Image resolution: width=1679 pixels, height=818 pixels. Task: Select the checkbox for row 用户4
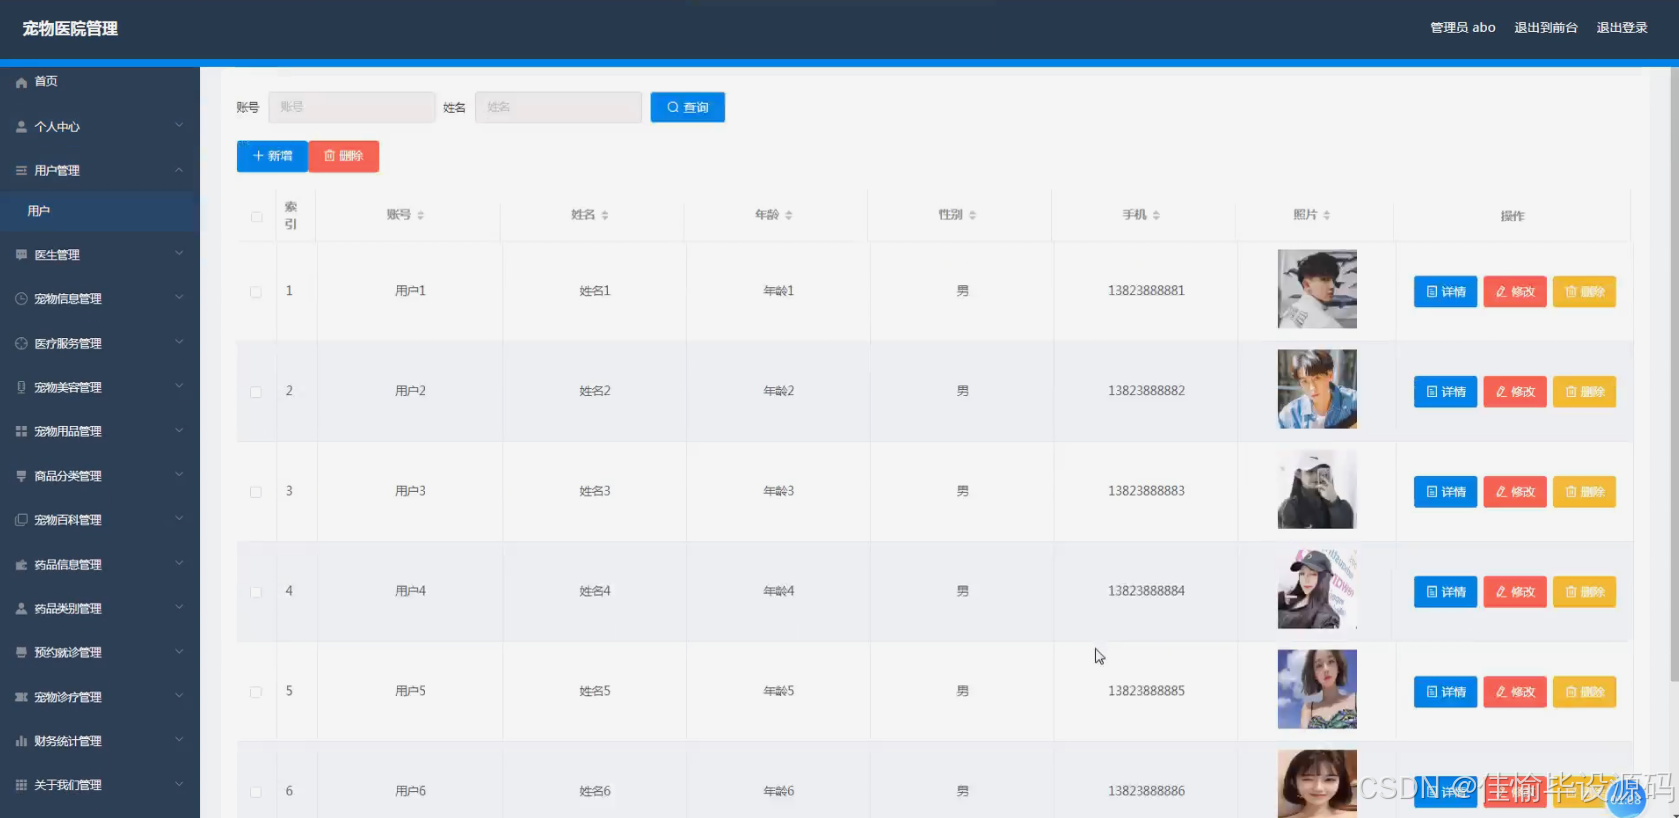[x=256, y=592]
